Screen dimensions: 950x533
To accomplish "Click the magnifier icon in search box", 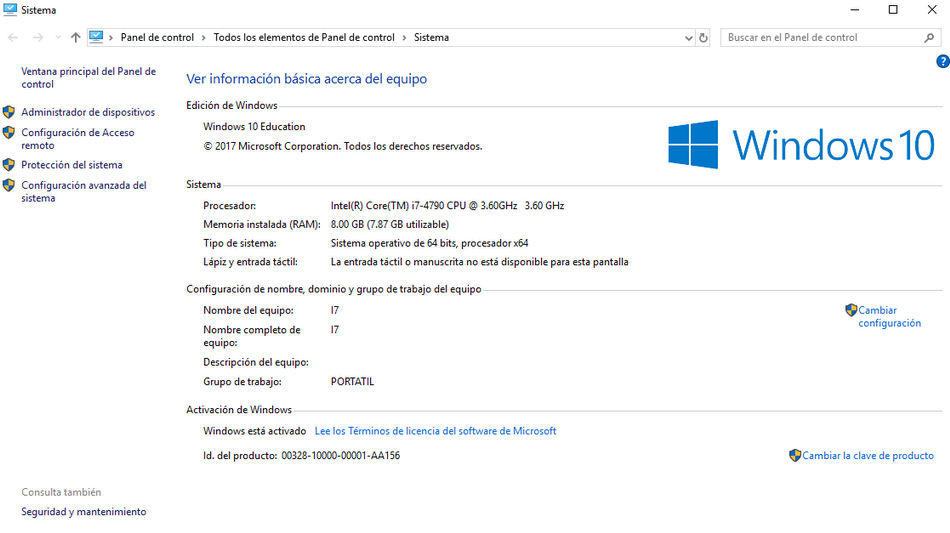I will point(929,38).
